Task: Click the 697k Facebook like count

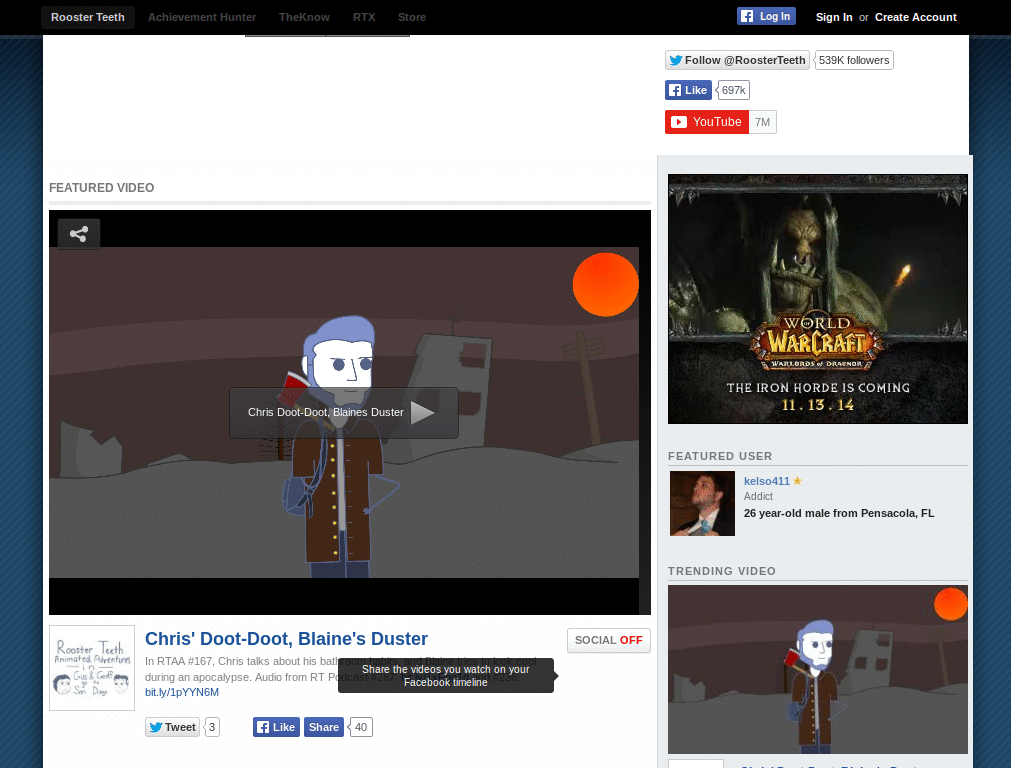Action: coord(733,90)
